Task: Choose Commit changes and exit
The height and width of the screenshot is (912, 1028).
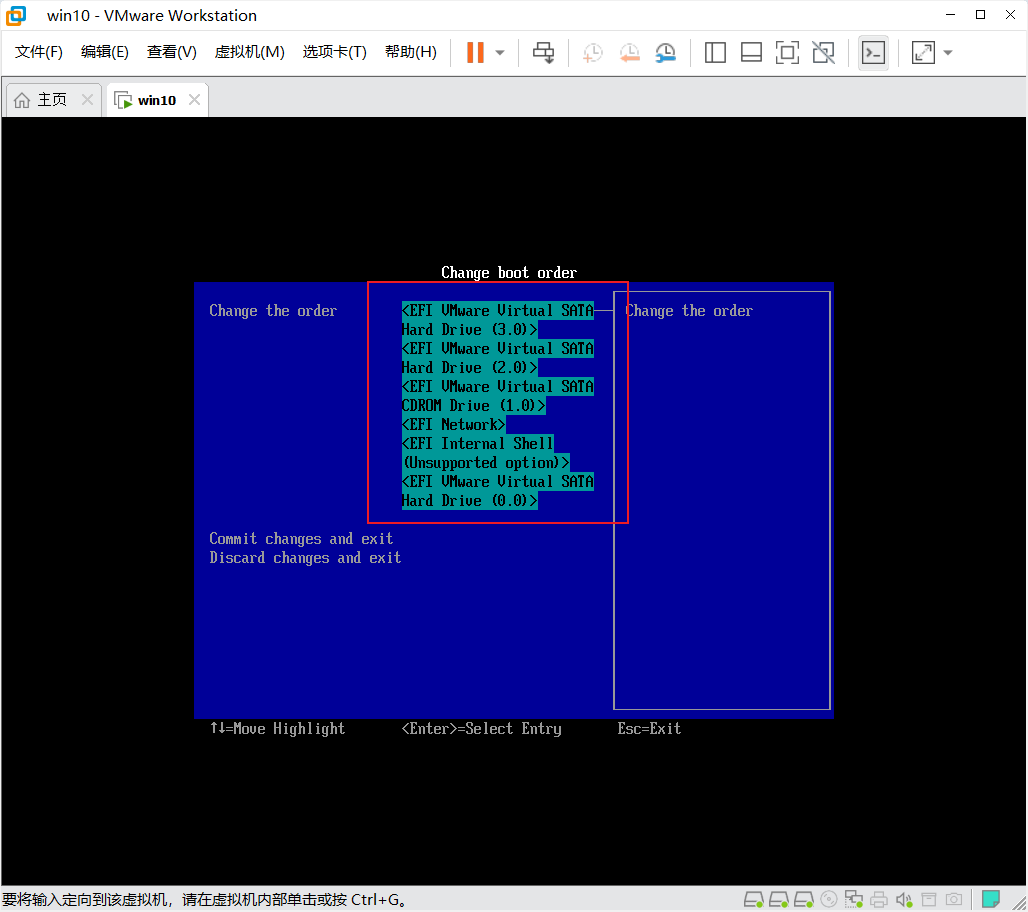Action: pos(301,539)
